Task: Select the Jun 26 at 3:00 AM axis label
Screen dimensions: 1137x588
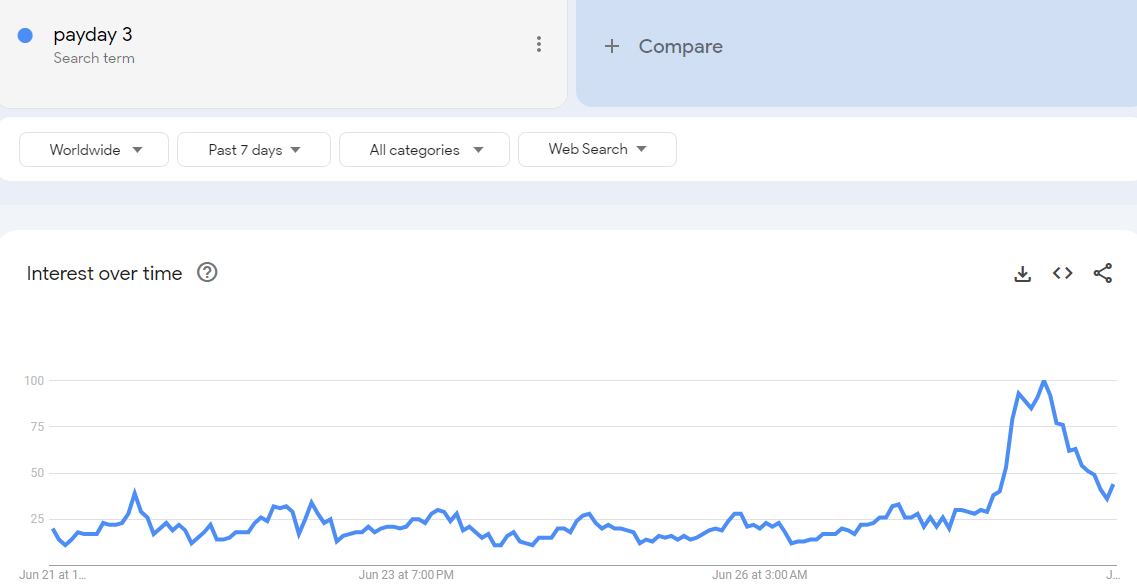Action: point(760,575)
